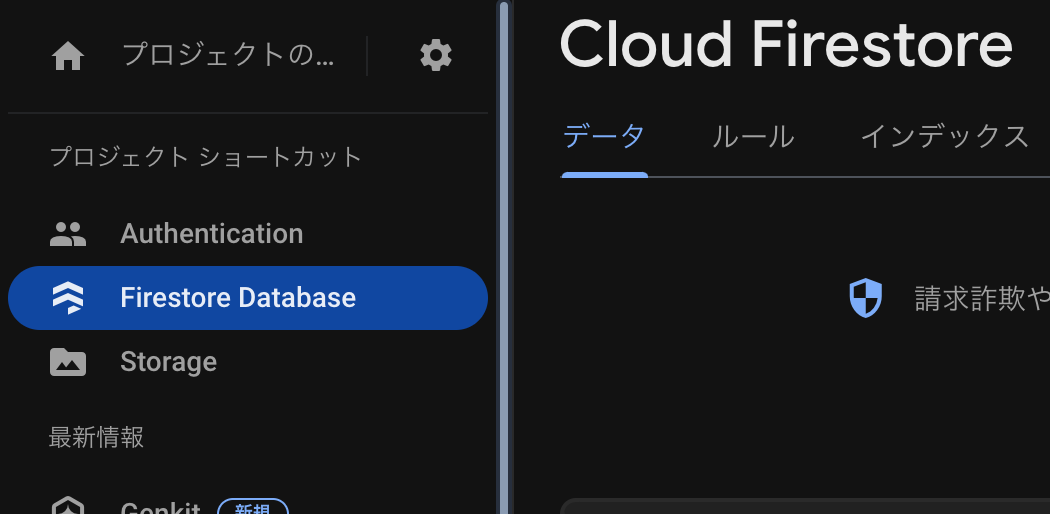Switch to the ルール tab
This screenshot has width=1050, height=514.
[753, 137]
